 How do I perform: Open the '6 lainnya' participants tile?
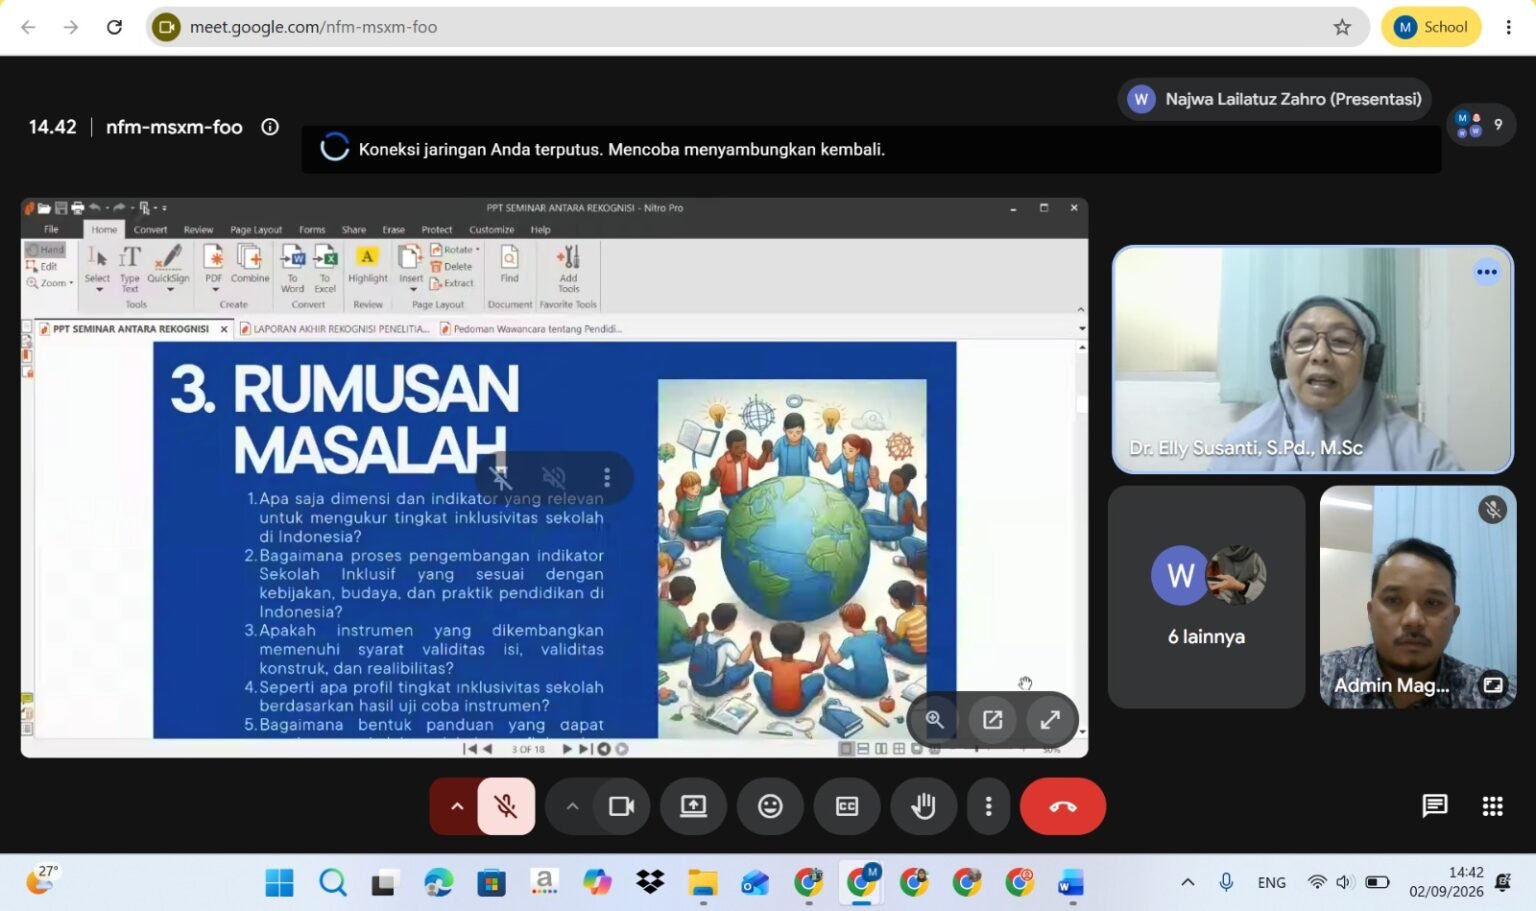pos(1207,597)
